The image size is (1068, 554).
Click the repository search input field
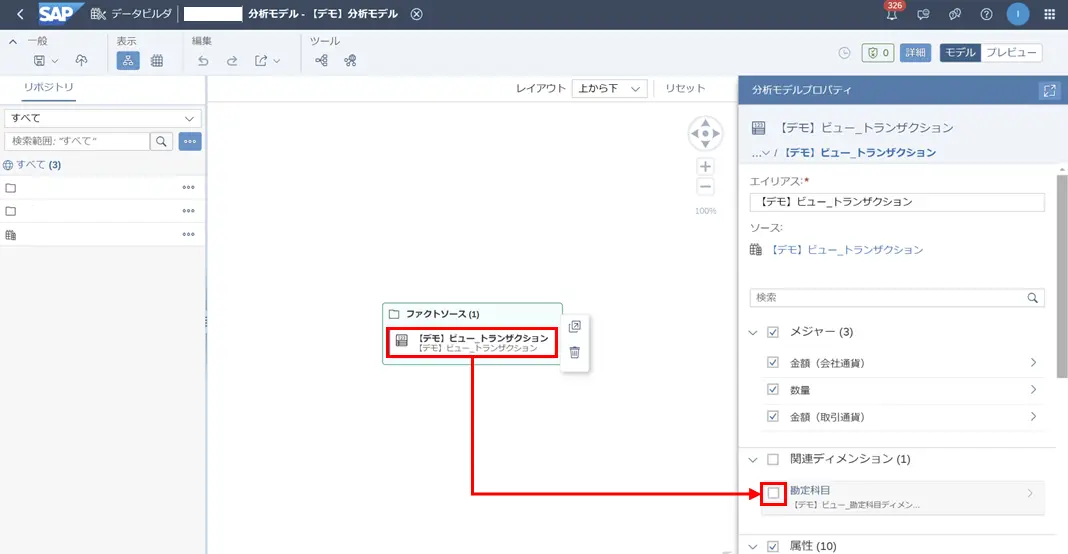pyautogui.click(x=77, y=141)
